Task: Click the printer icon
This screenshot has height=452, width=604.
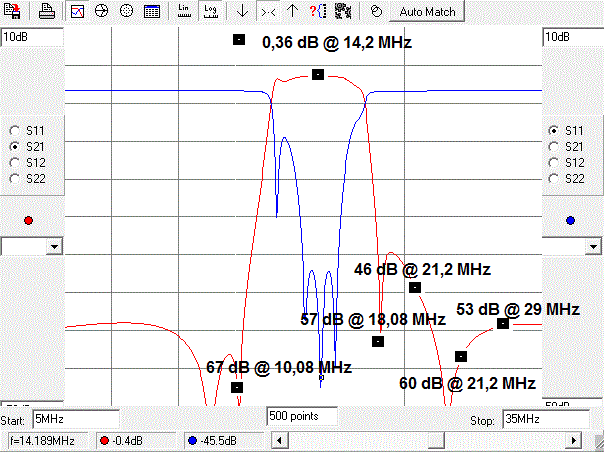Action: (47, 12)
